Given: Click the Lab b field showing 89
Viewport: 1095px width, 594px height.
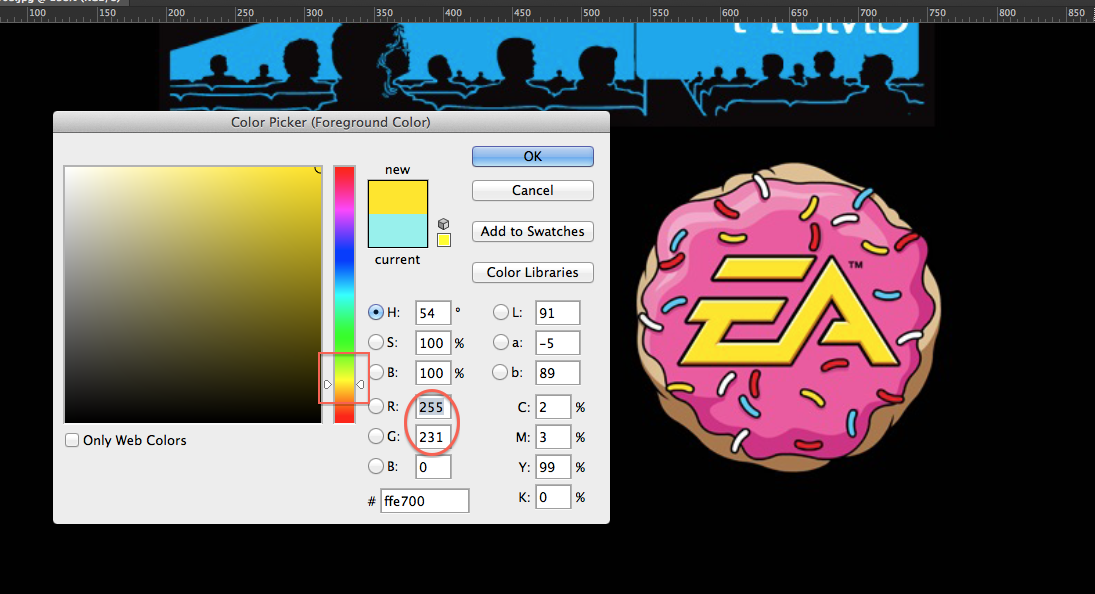Looking at the screenshot, I should click(x=557, y=373).
